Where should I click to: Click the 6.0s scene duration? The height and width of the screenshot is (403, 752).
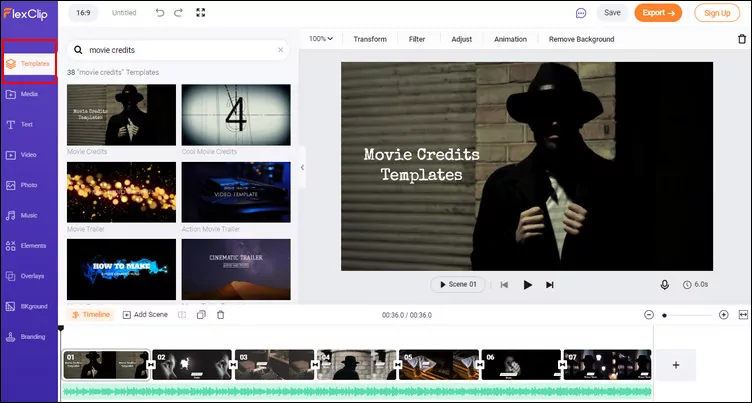[x=695, y=284]
